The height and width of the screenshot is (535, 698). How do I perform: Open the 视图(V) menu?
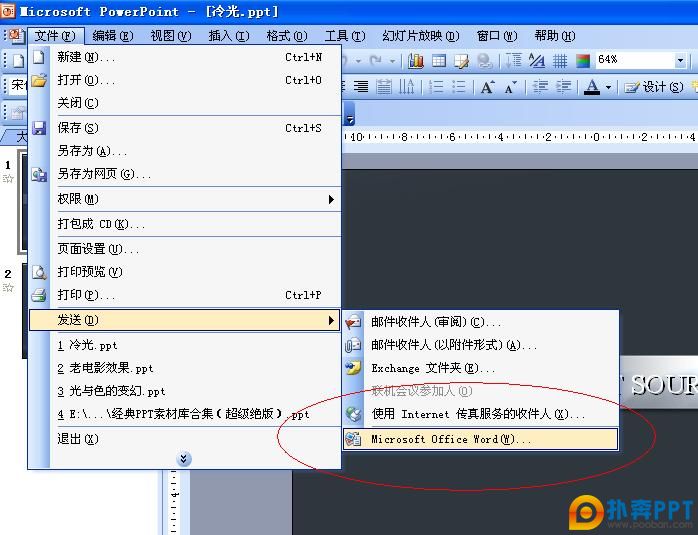[170, 36]
